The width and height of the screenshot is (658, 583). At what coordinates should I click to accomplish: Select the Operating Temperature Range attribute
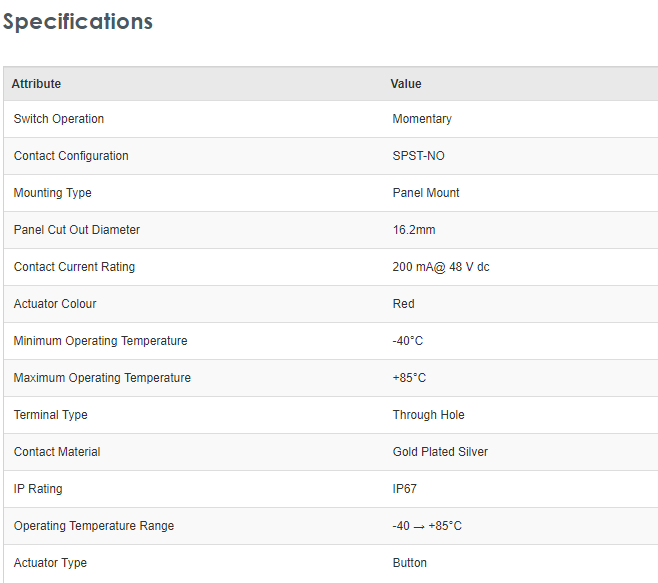pos(94,526)
